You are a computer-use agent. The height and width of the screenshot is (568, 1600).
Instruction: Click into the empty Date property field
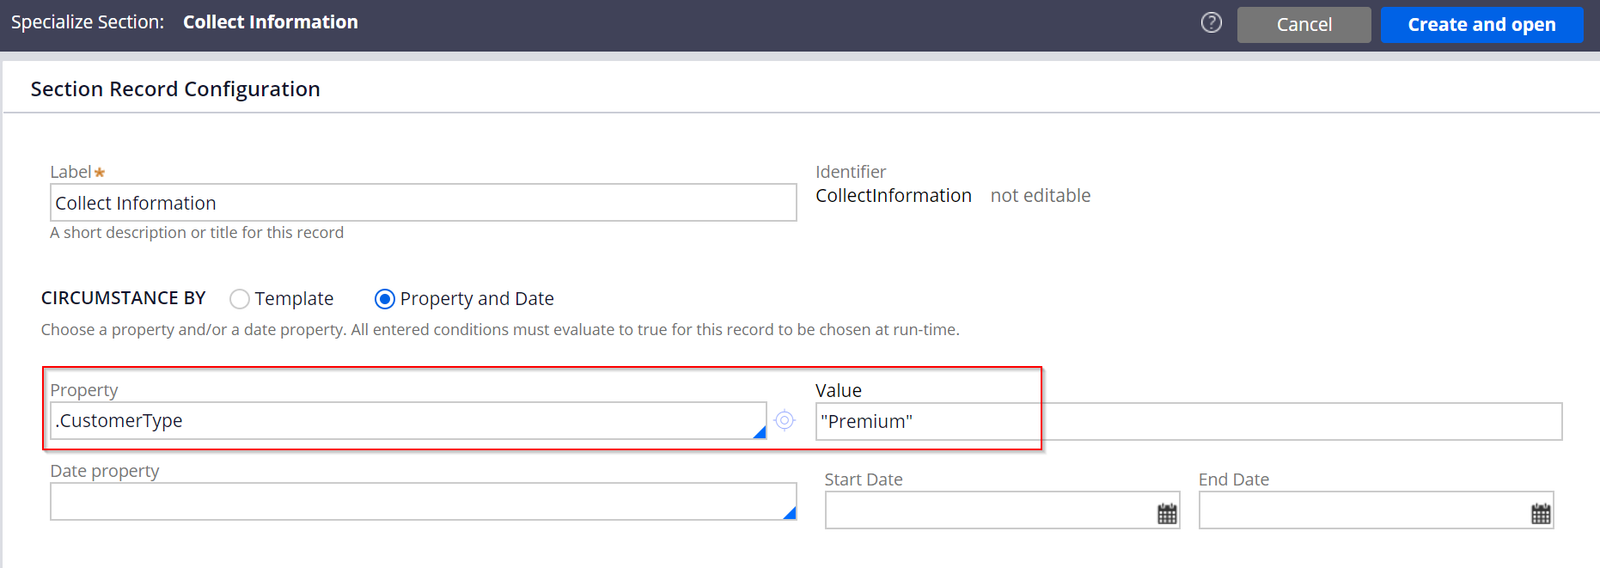tap(423, 502)
